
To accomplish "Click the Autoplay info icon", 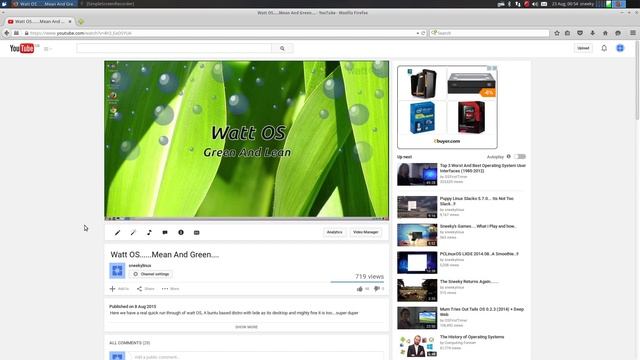I will [x=509, y=157].
